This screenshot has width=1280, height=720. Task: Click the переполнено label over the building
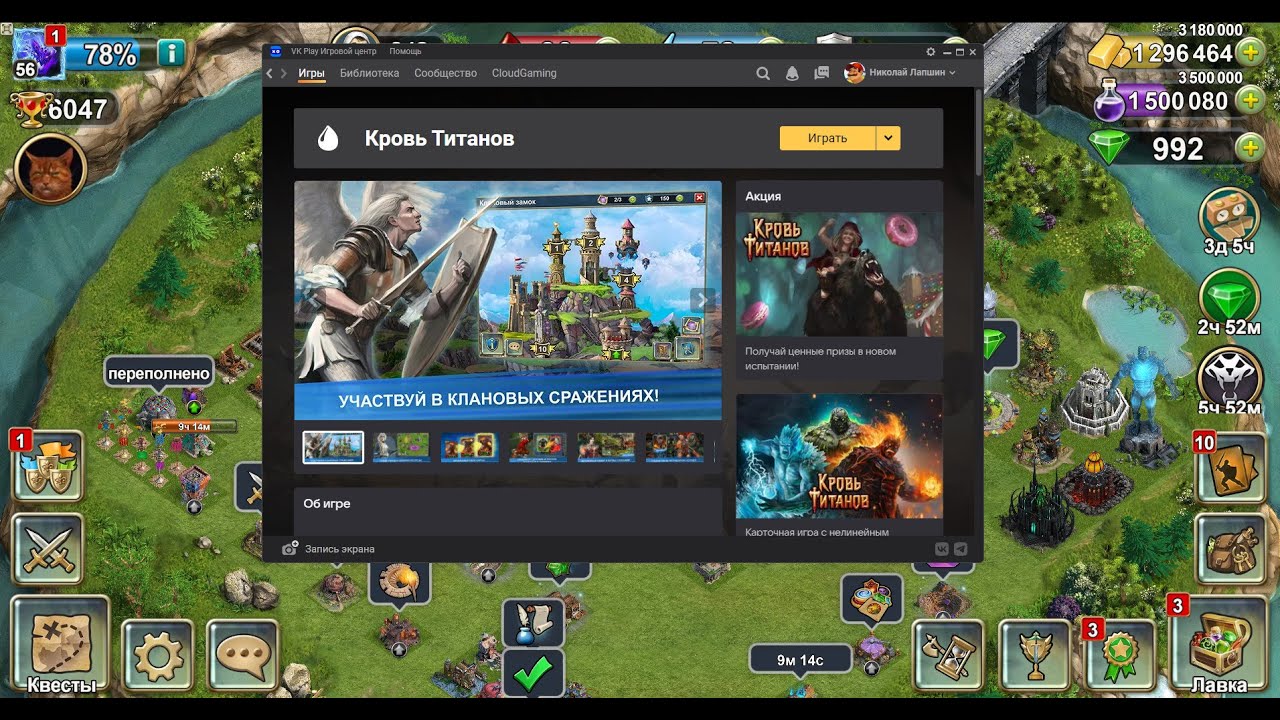[x=159, y=374]
